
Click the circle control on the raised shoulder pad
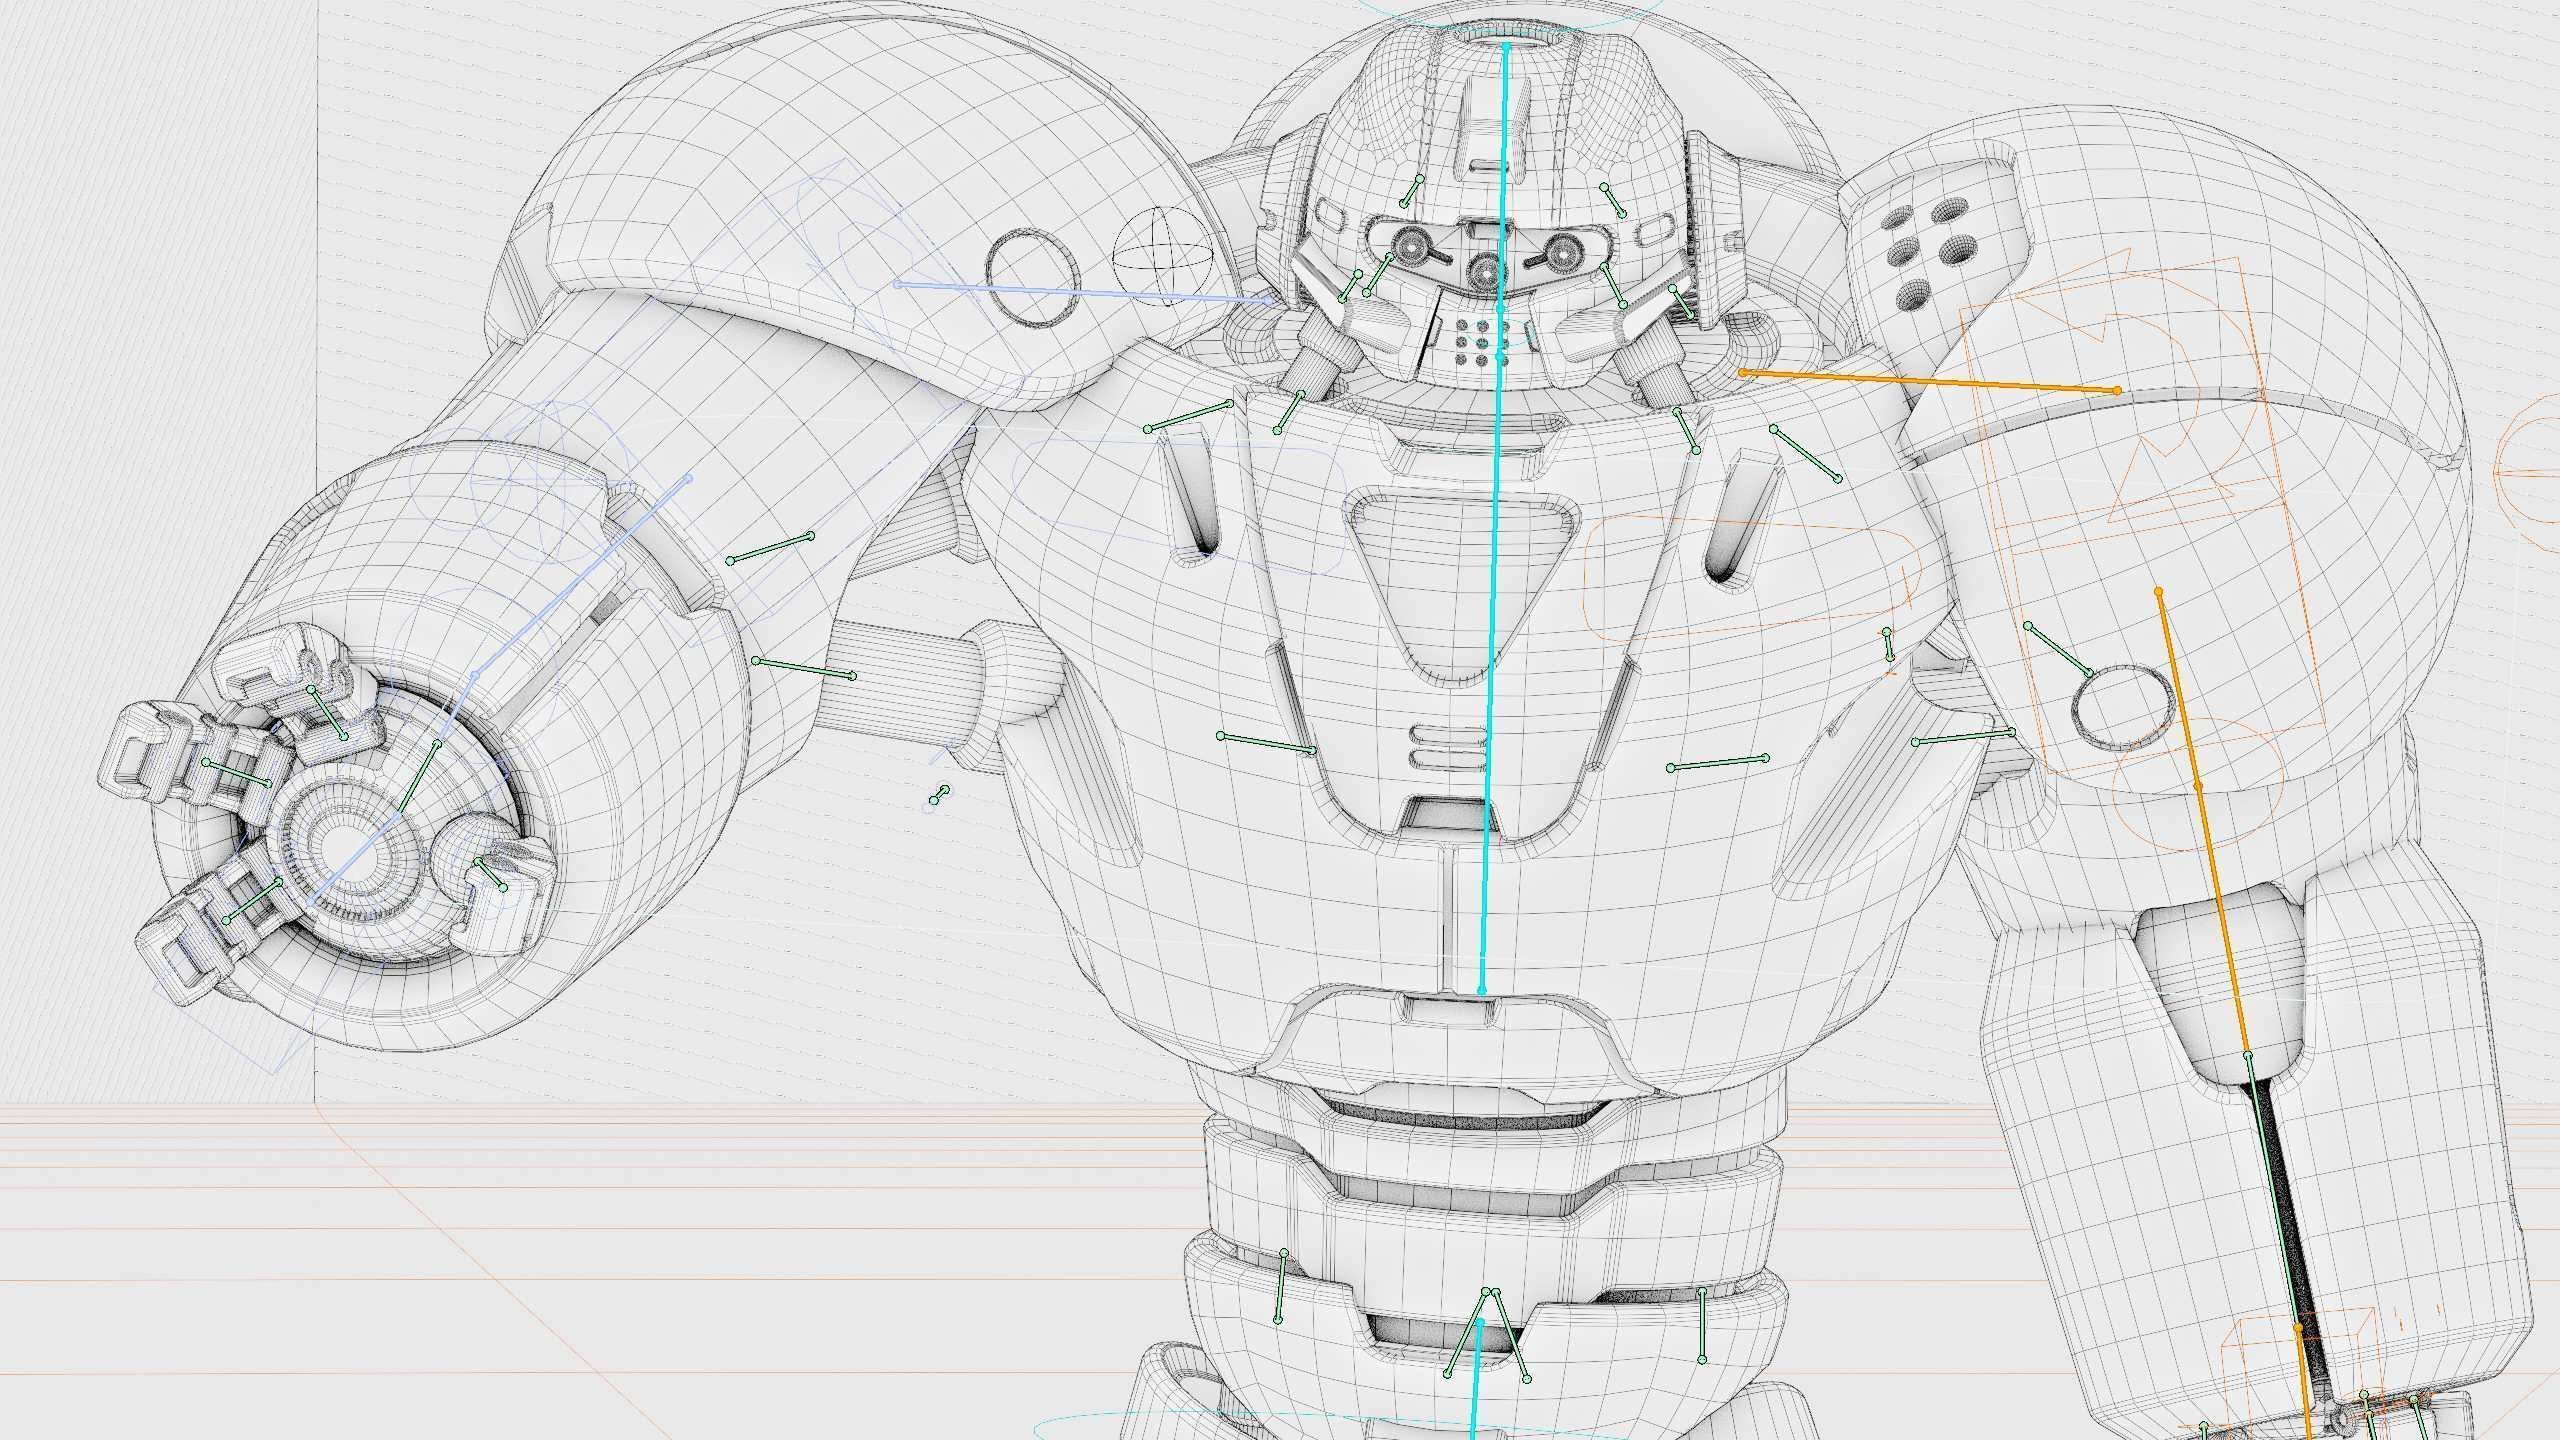click(1033, 276)
